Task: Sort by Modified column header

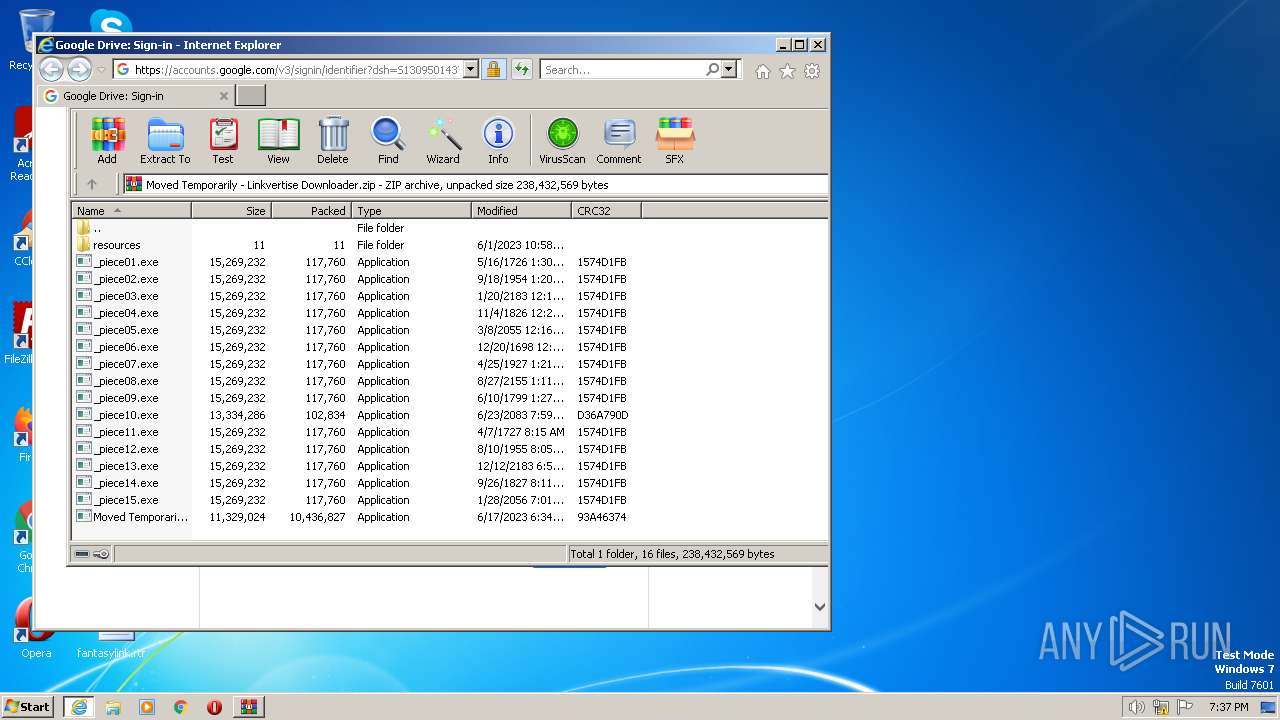Action: [521, 211]
